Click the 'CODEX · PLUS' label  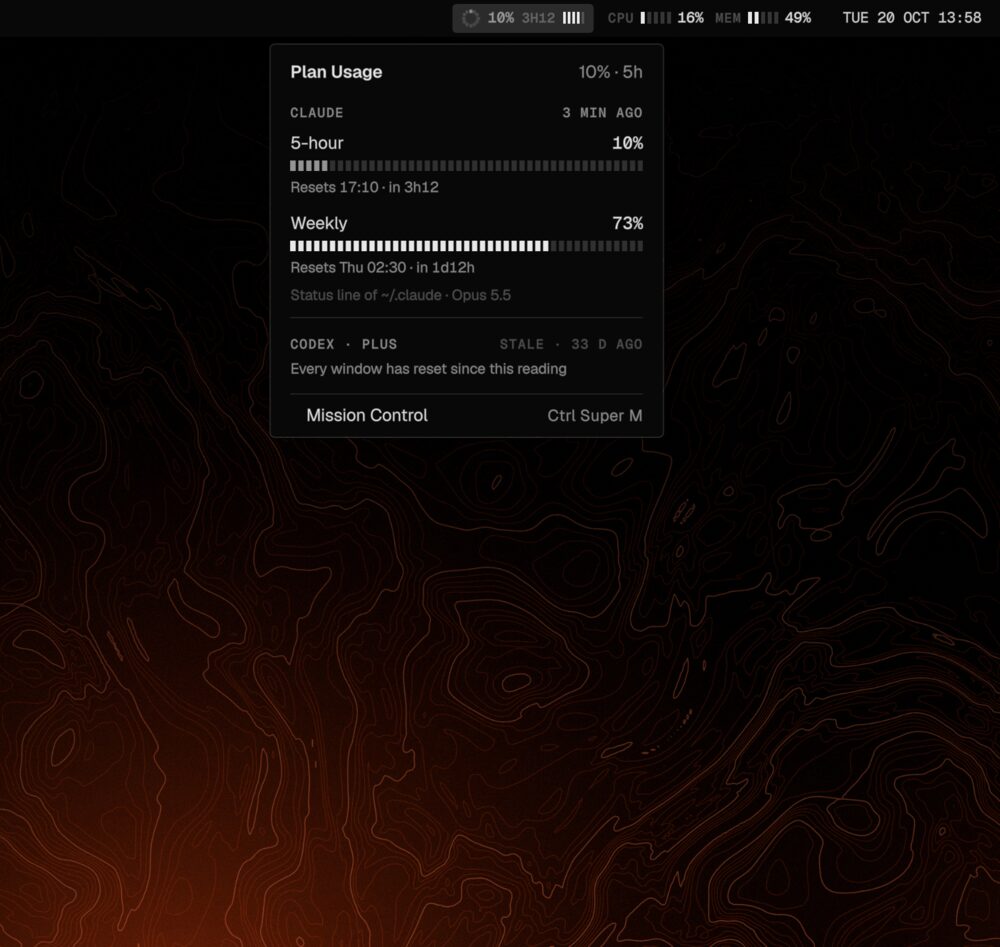pos(344,344)
